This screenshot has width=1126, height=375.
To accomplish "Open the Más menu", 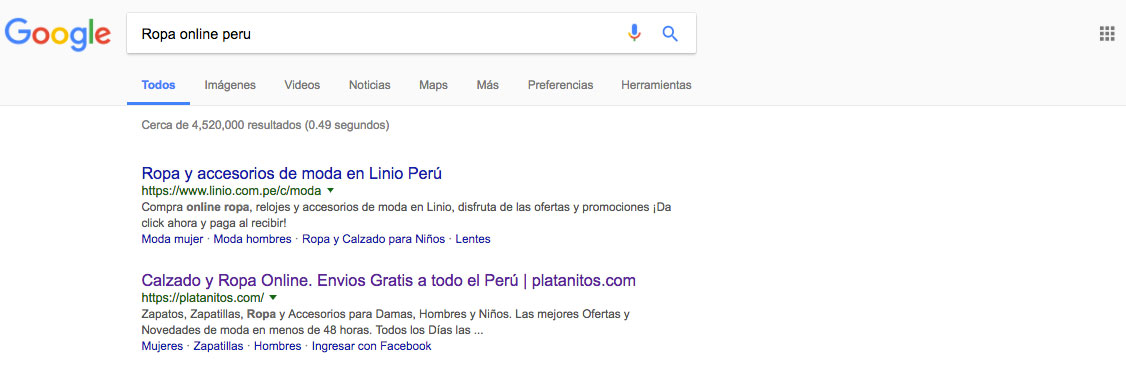I will click(x=488, y=85).
